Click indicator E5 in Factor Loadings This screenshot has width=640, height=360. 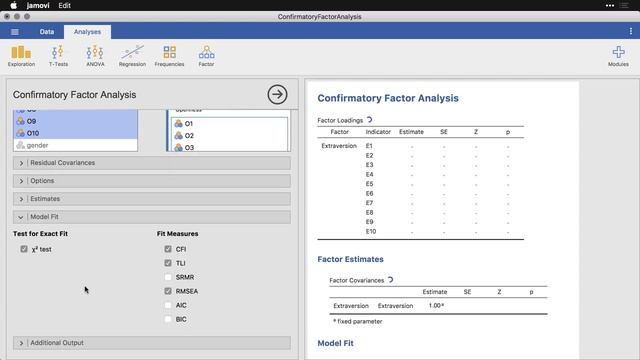coord(369,184)
